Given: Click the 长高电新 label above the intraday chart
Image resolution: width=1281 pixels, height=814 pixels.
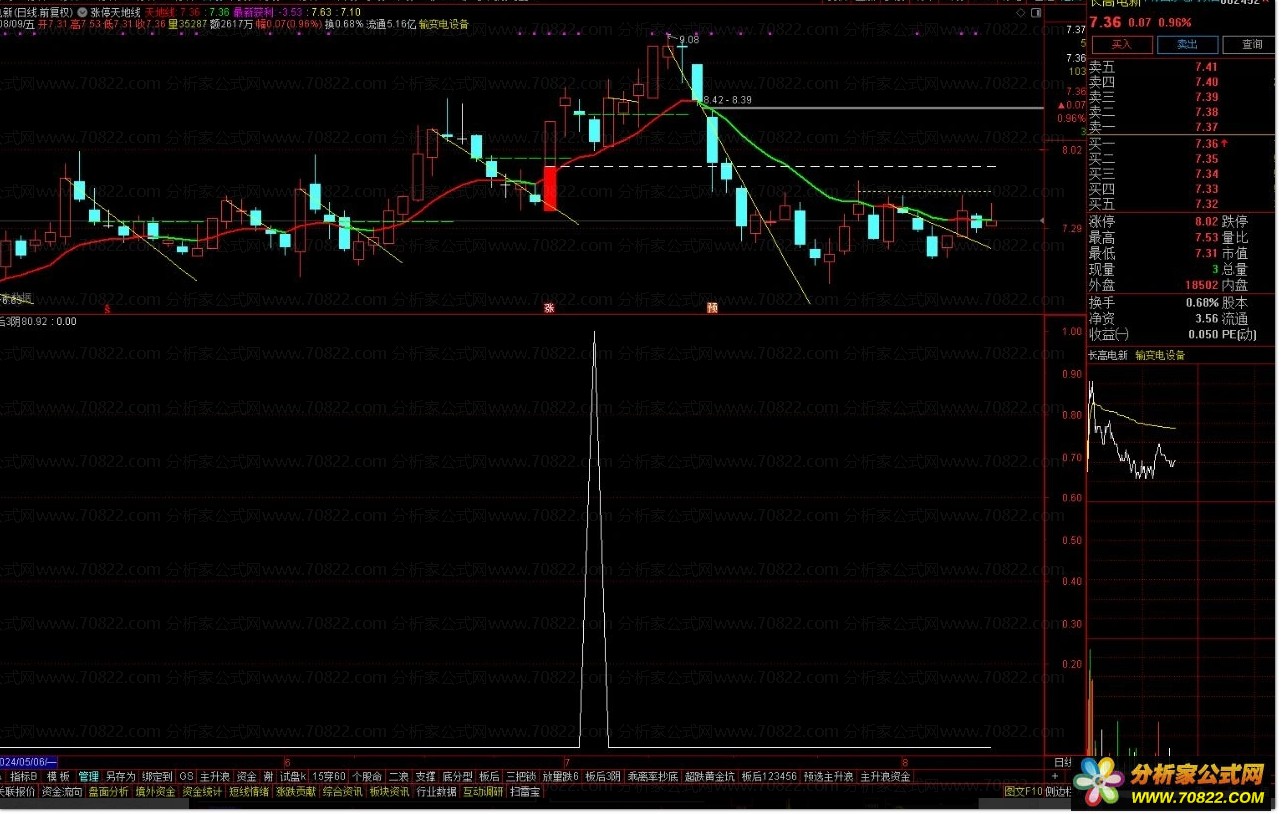Looking at the screenshot, I should click(x=1108, y=355).
